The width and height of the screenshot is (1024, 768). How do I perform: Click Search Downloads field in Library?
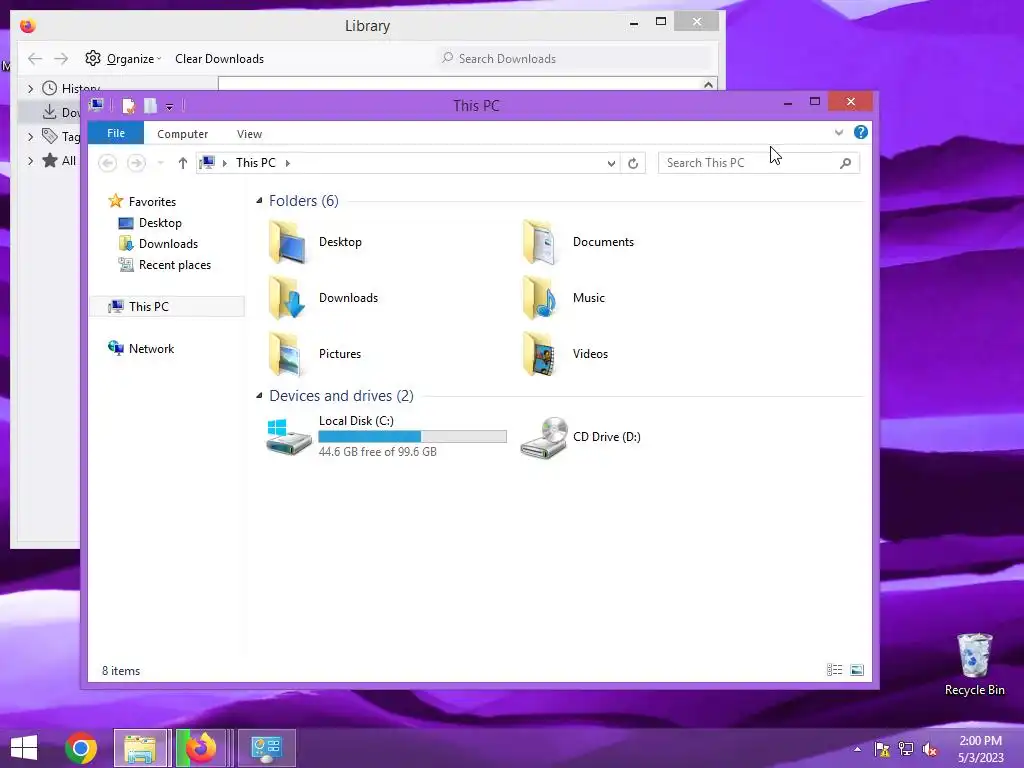coord(575,59)
